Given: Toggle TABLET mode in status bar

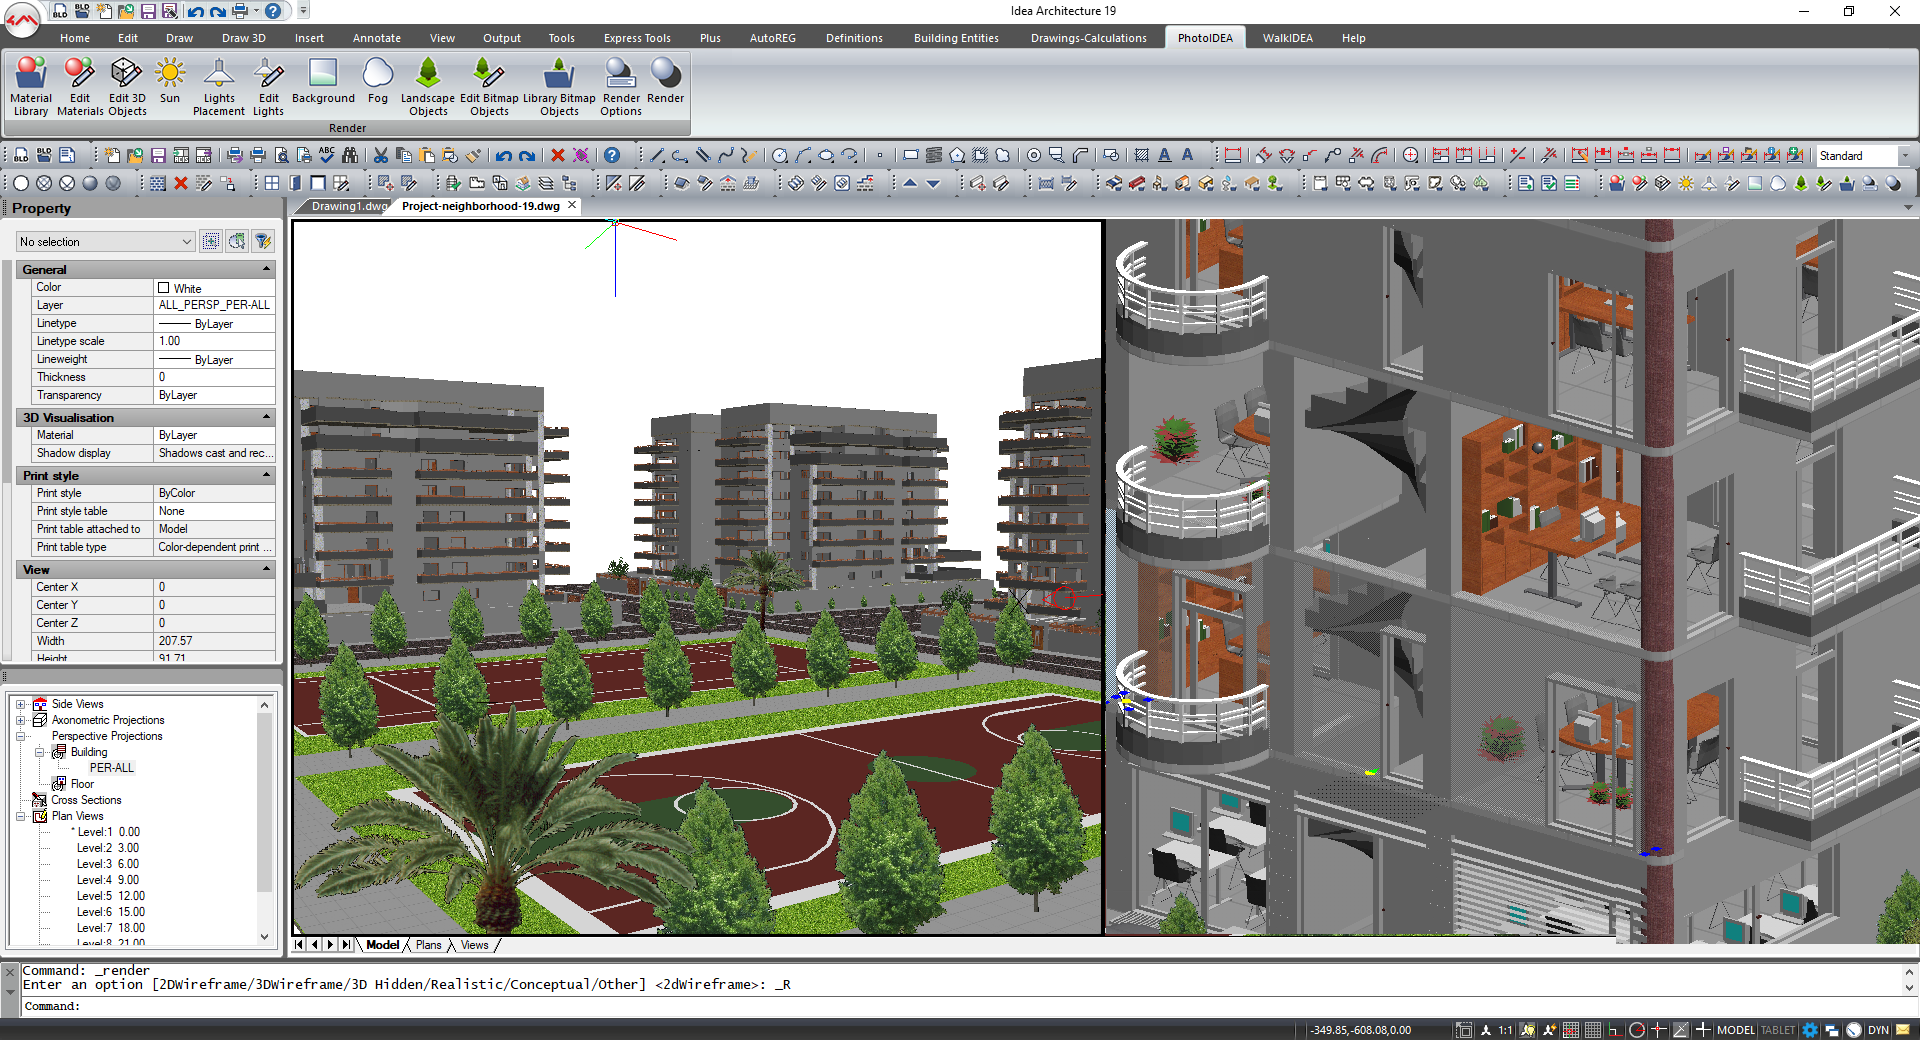Looking at the screenshot, I should pyautogui.click(x=1777, y=1030).
